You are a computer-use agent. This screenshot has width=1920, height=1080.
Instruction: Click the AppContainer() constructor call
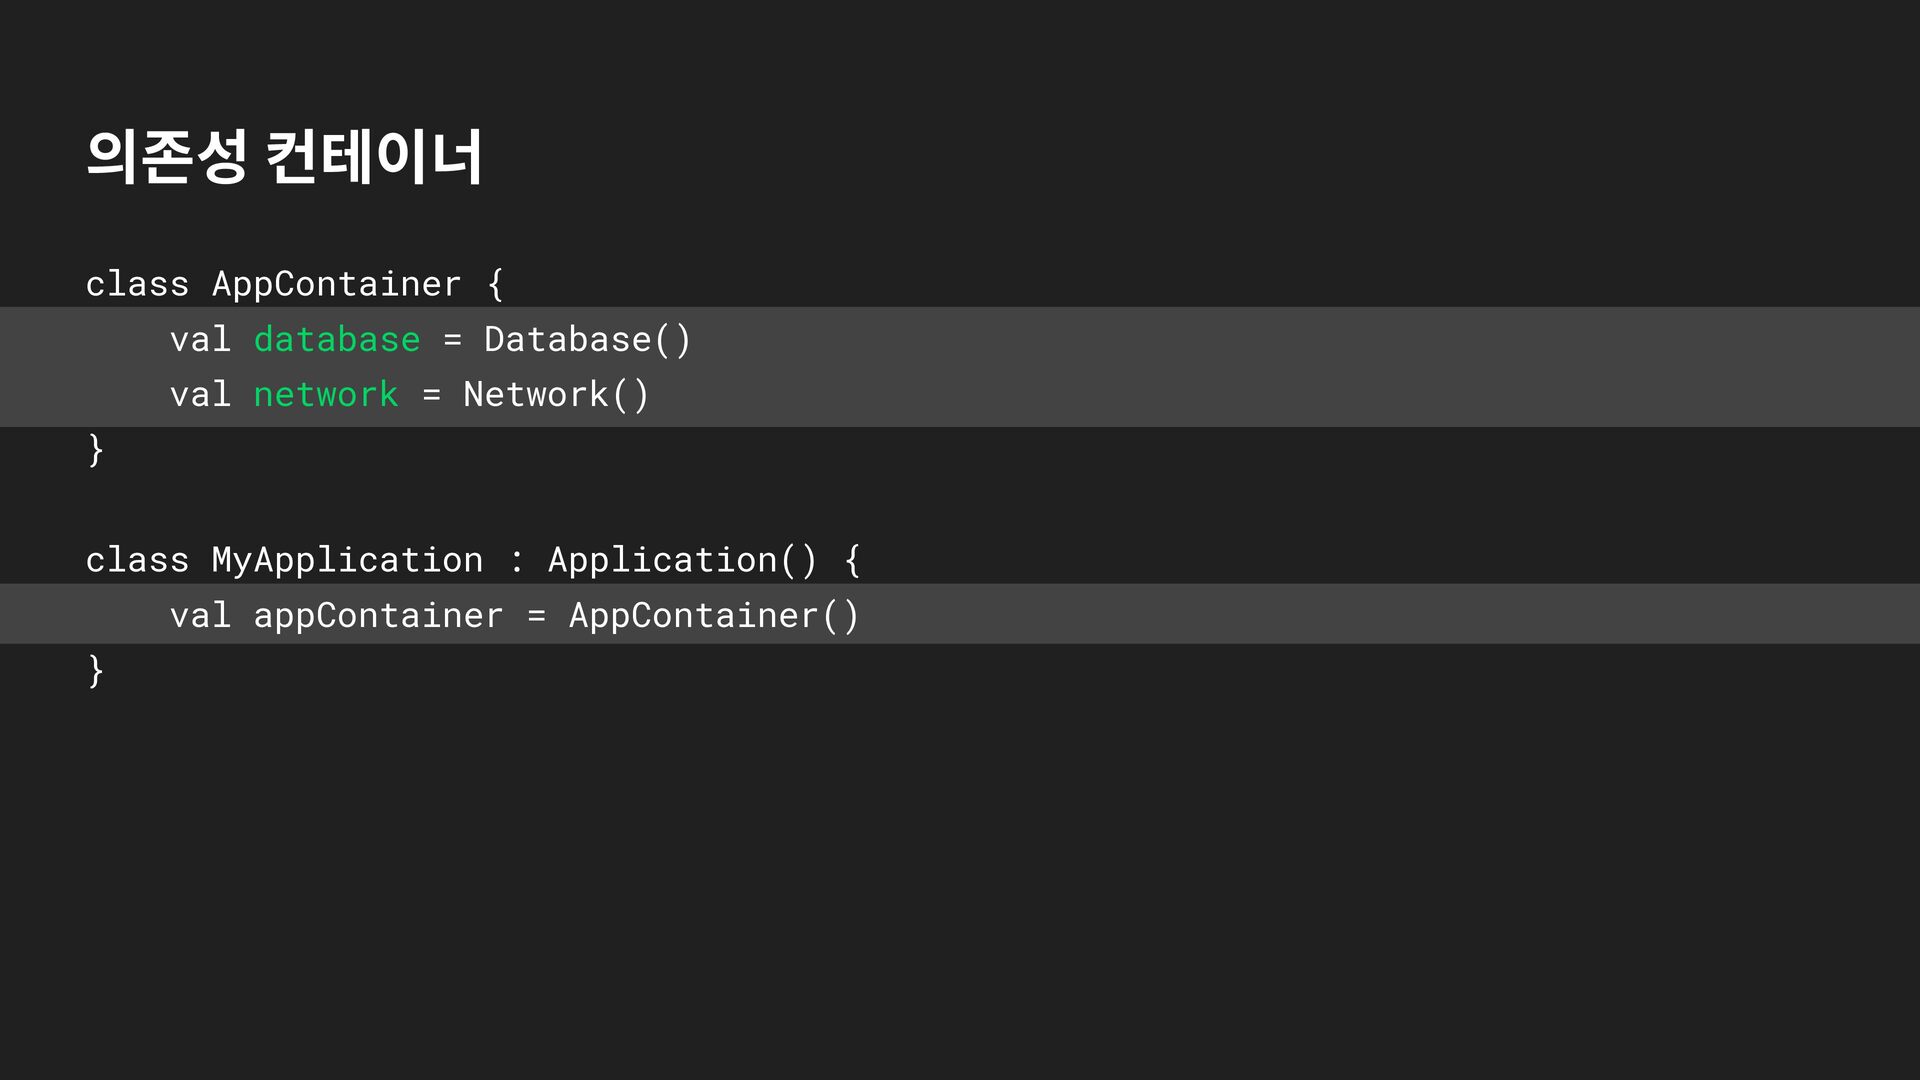pyautogui.click(x=713, y=616)
